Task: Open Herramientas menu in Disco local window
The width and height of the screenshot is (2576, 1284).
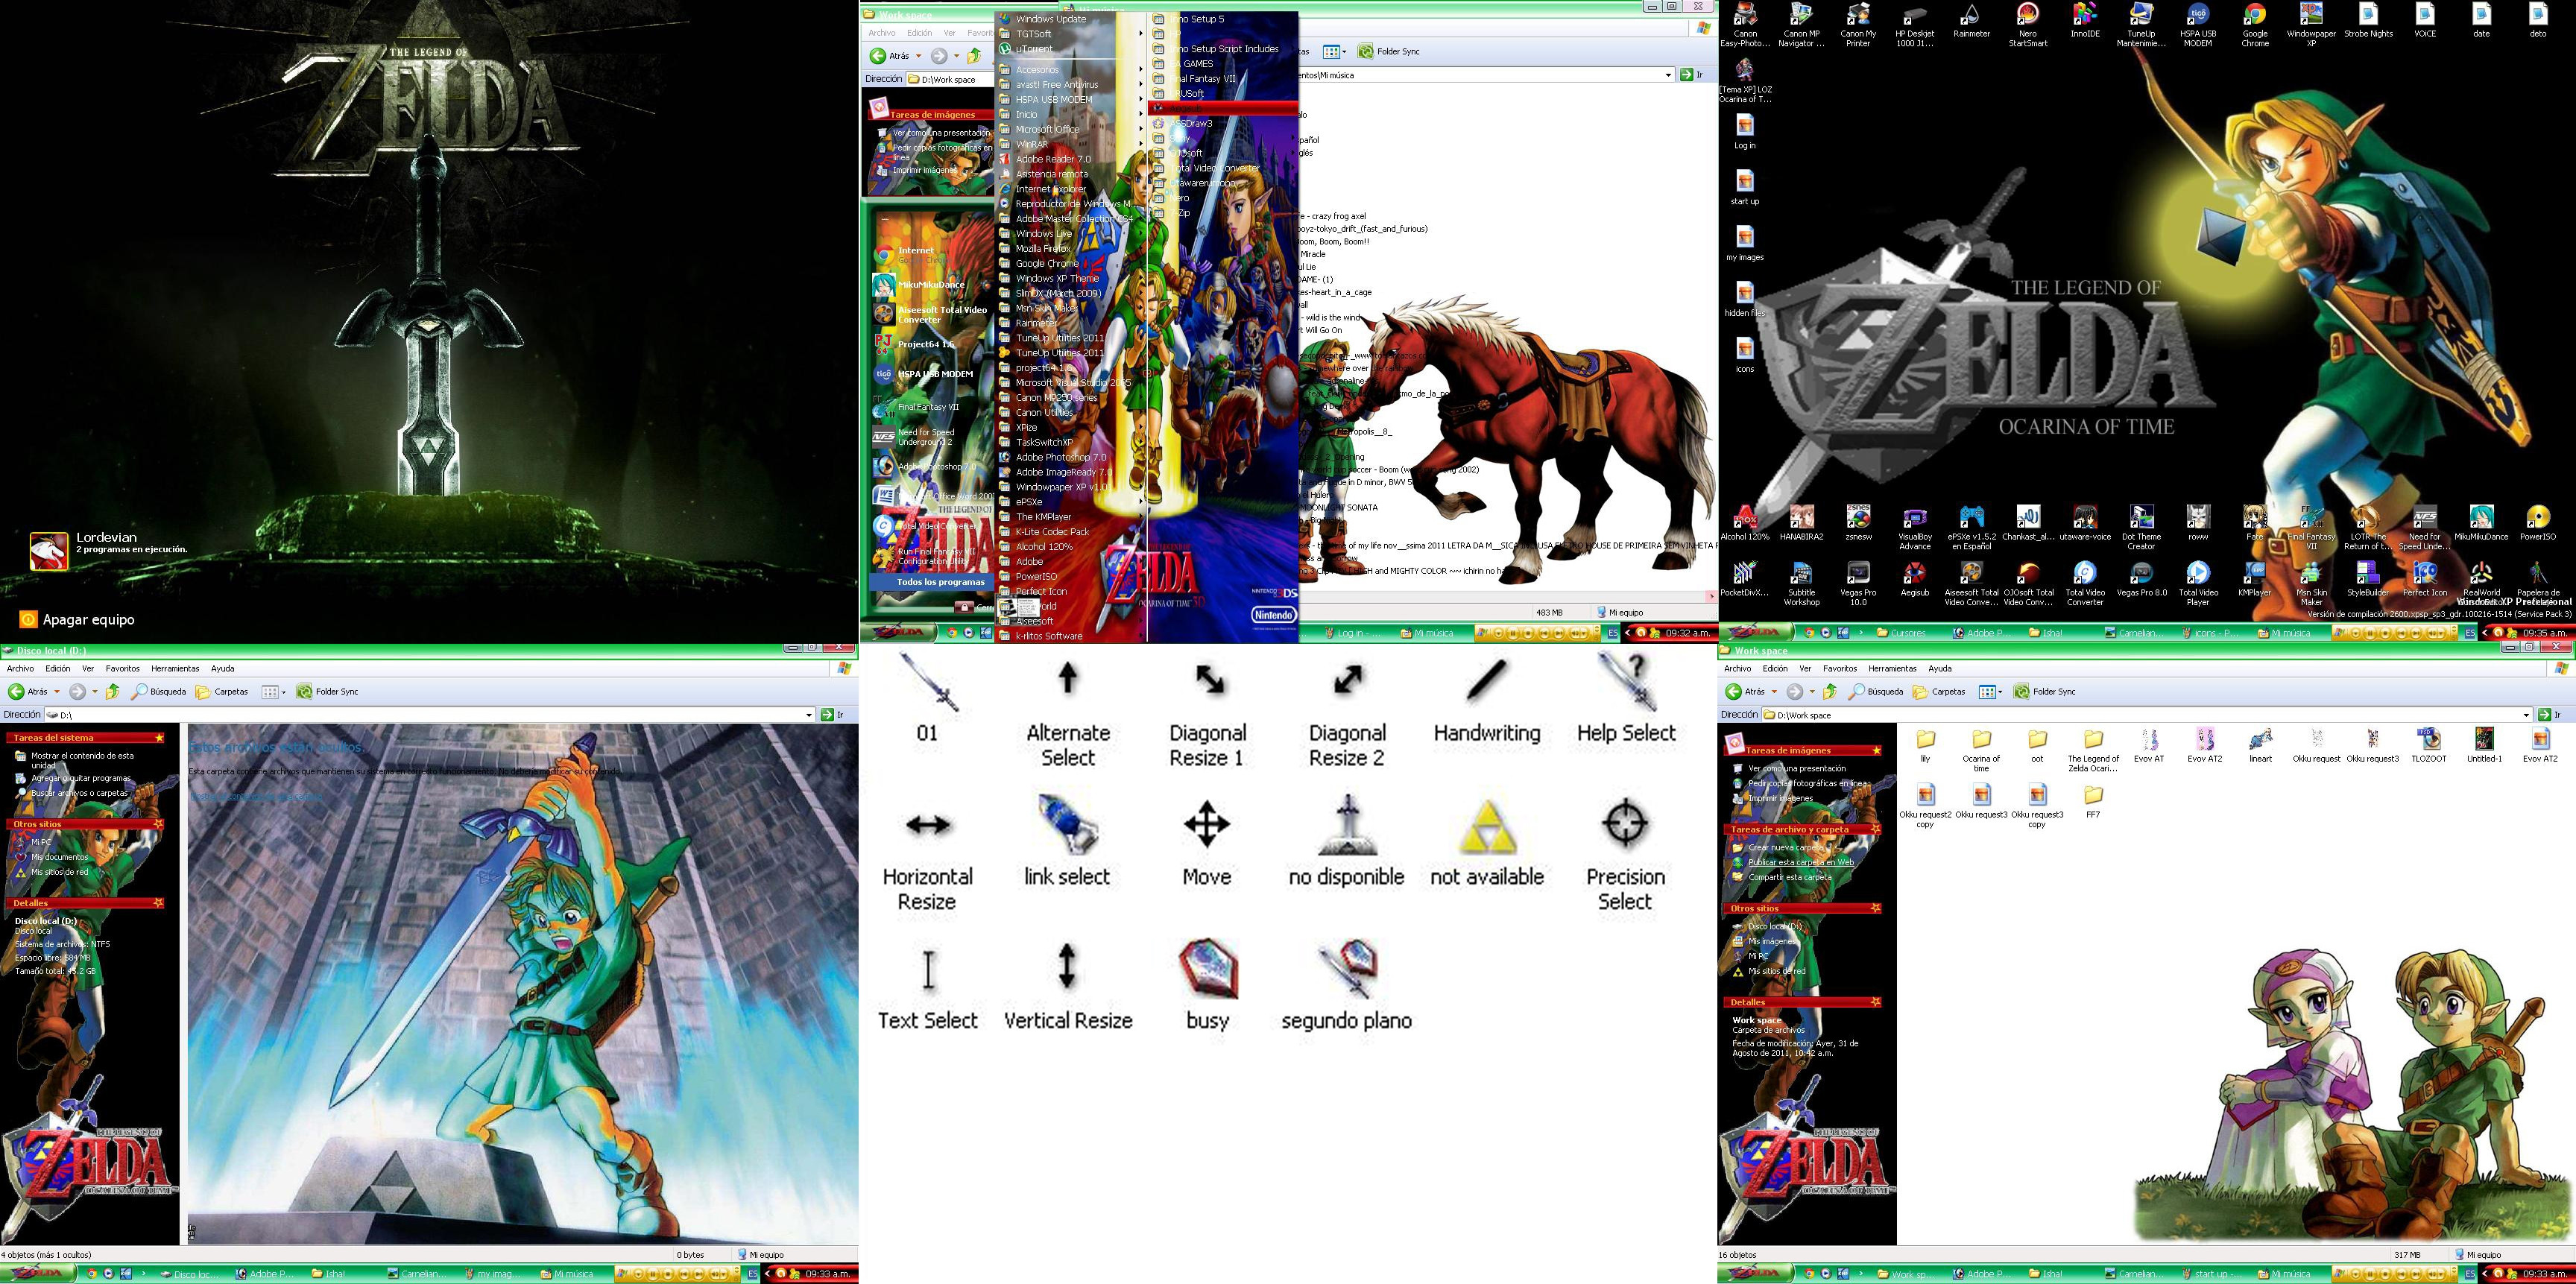Action: click(175, 669)
